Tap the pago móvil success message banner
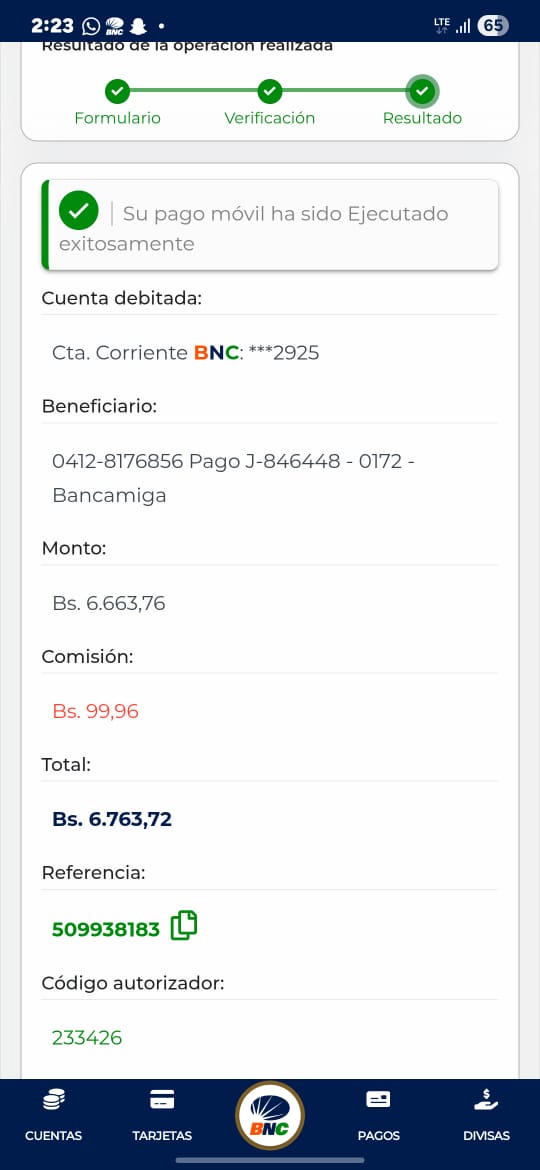The height and width of the screenshot is (1170, 540). 270,225
